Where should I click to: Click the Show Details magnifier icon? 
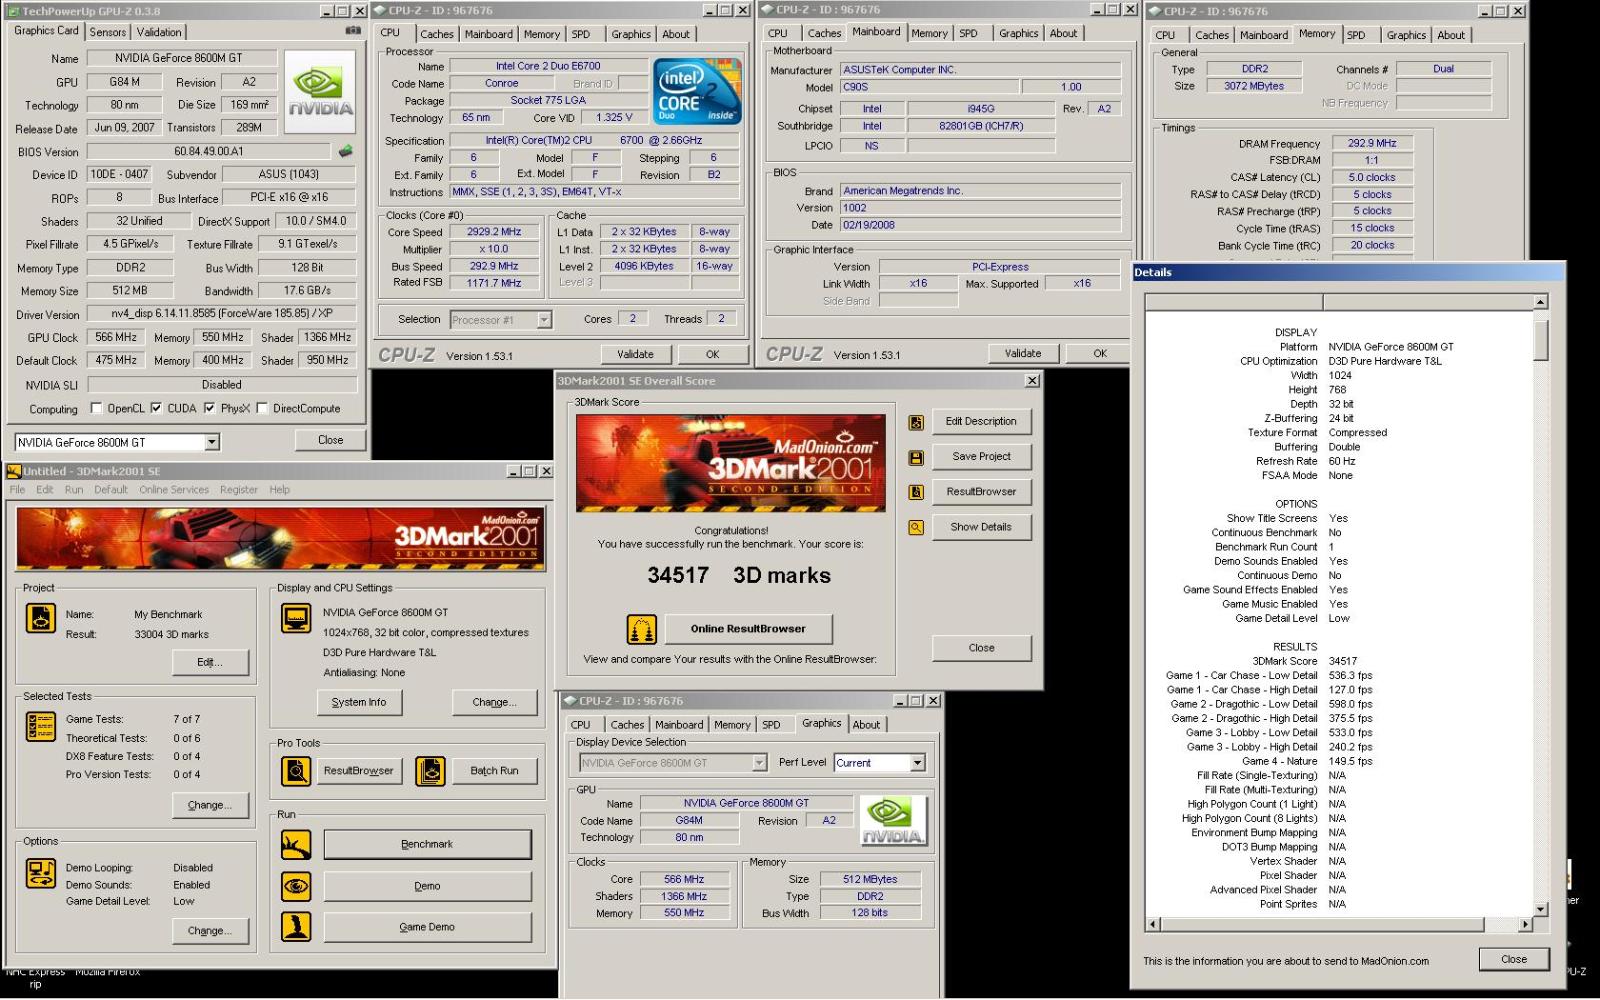916,527
